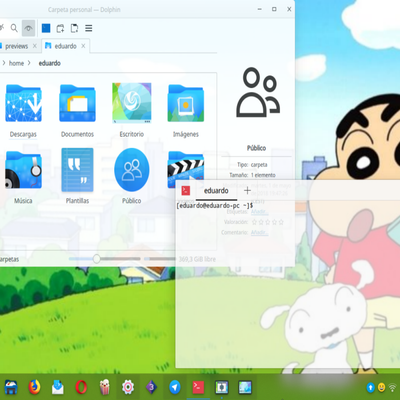Select the eduardo tab in the terminal window
Screen dimensions: 400x400
tap(216, 191)
